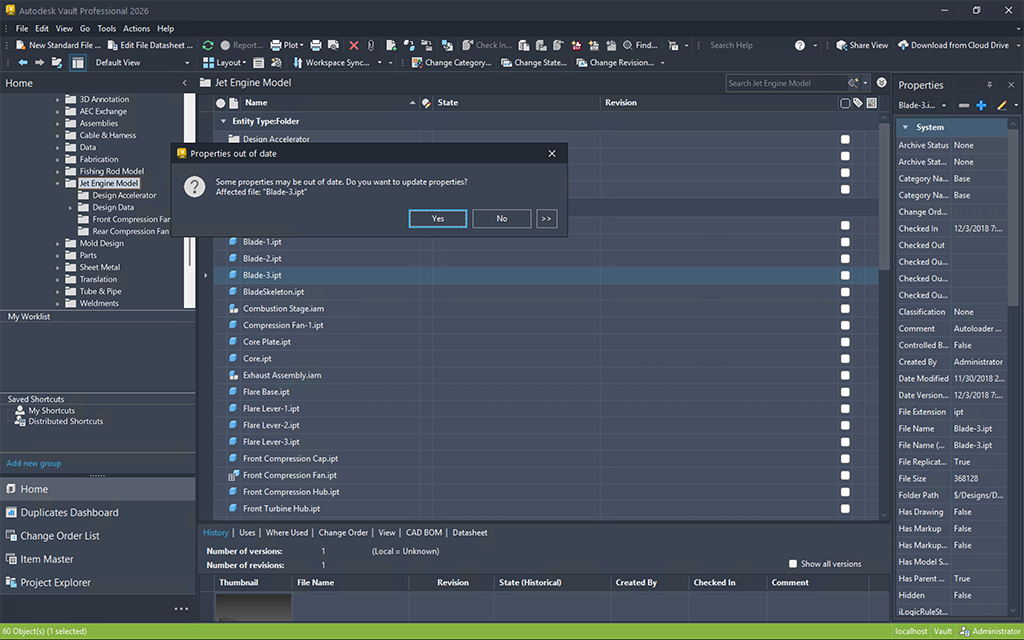
Task: Open the Actions menu
Action: (x=136, y=29)
